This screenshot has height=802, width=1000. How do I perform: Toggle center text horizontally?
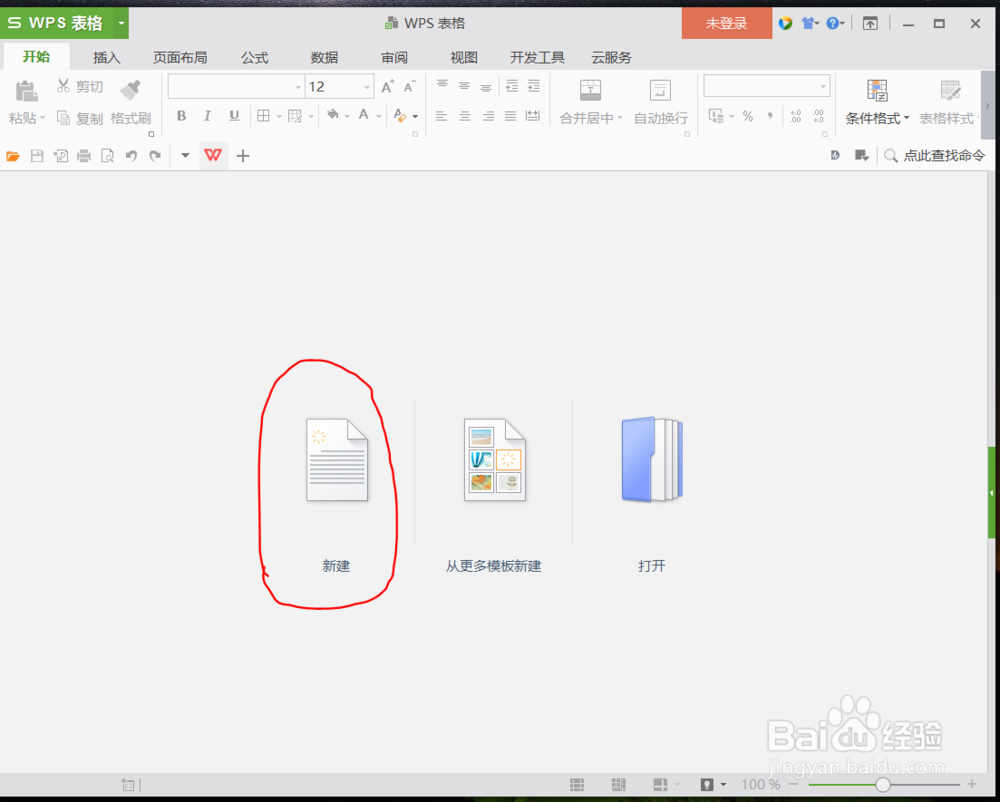click(465, 116)
